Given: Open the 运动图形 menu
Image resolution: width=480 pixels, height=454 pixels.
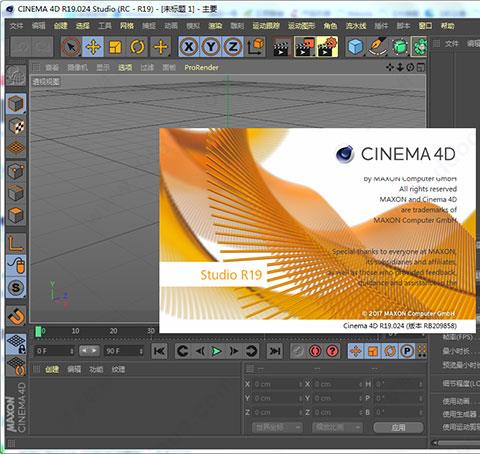Looking at the screenshot, I should (301, 26).
